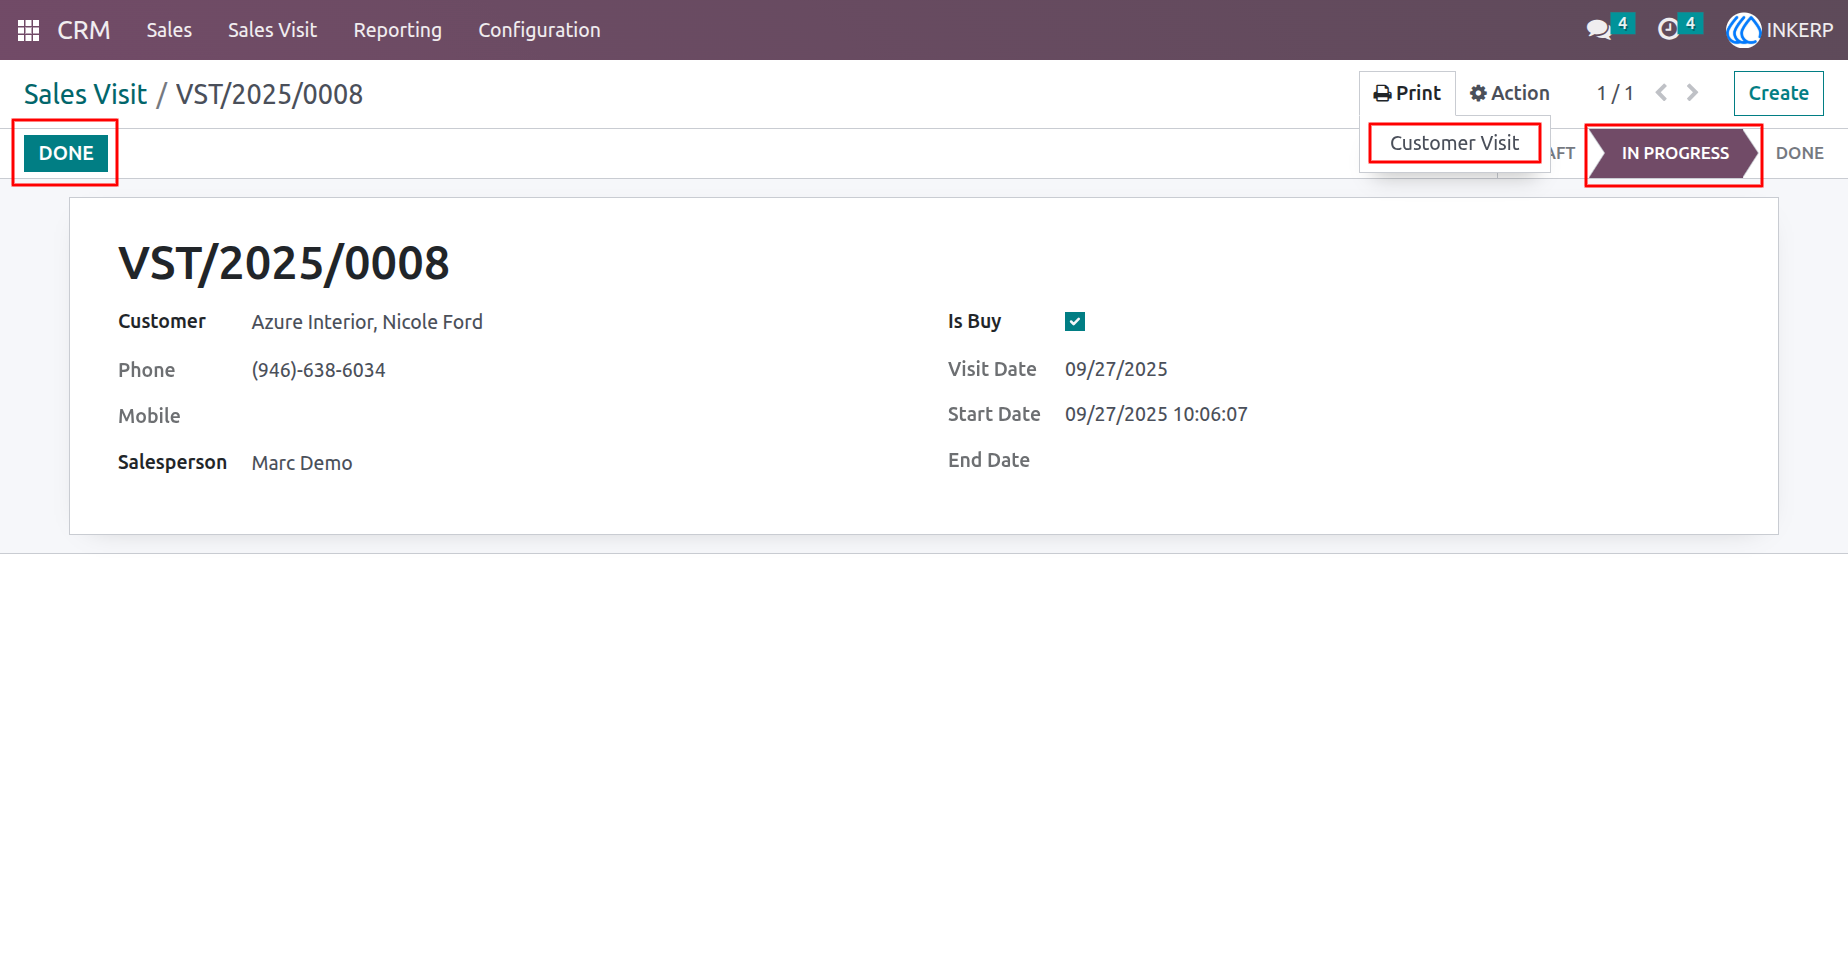Click the INKERP user menu name
Image resolution: width=1848 pixels, height=966 pixels.
click(x=1799, y=30)
